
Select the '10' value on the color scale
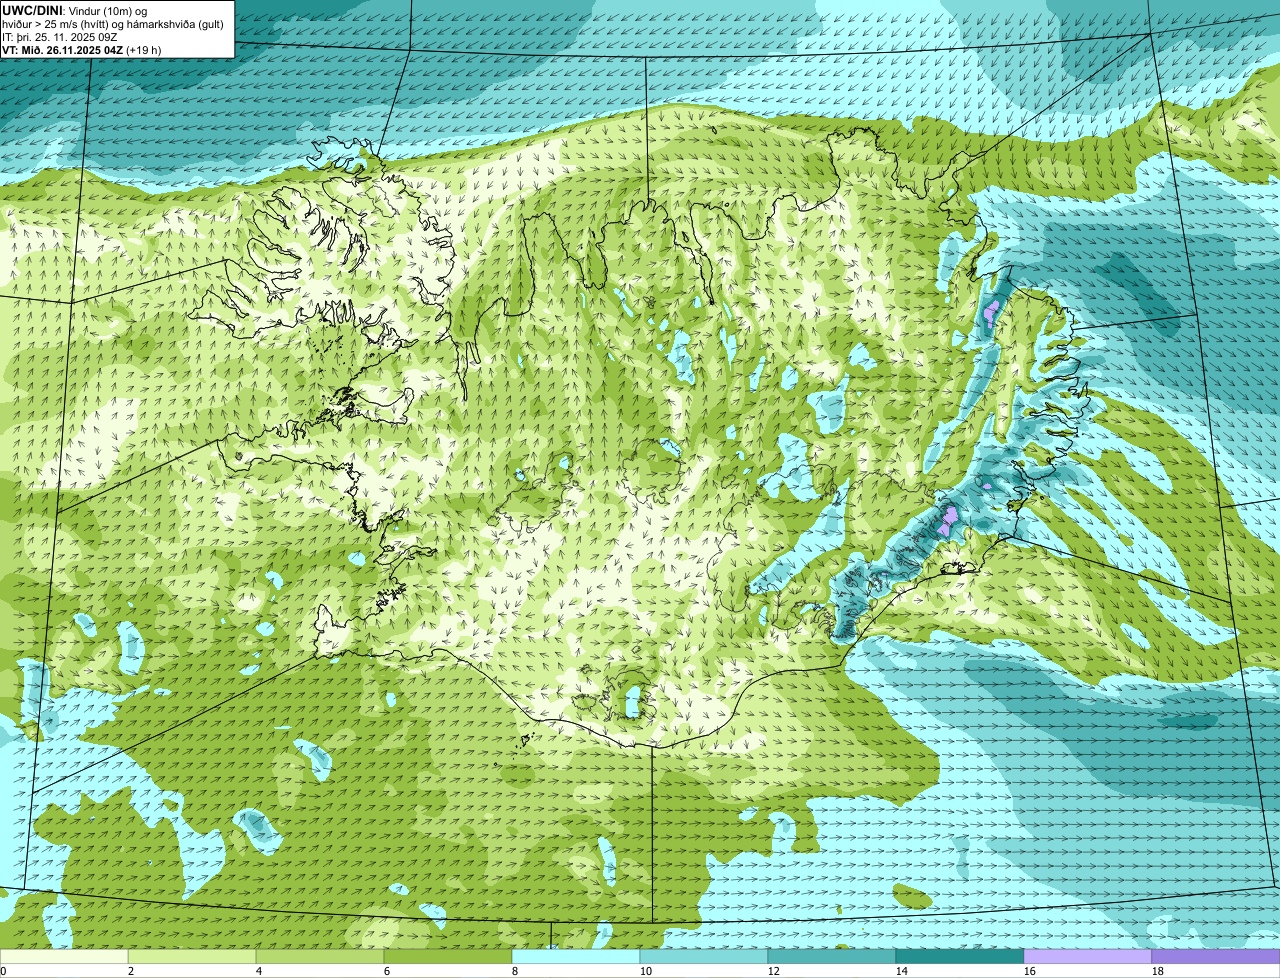[x=646, y=971]
